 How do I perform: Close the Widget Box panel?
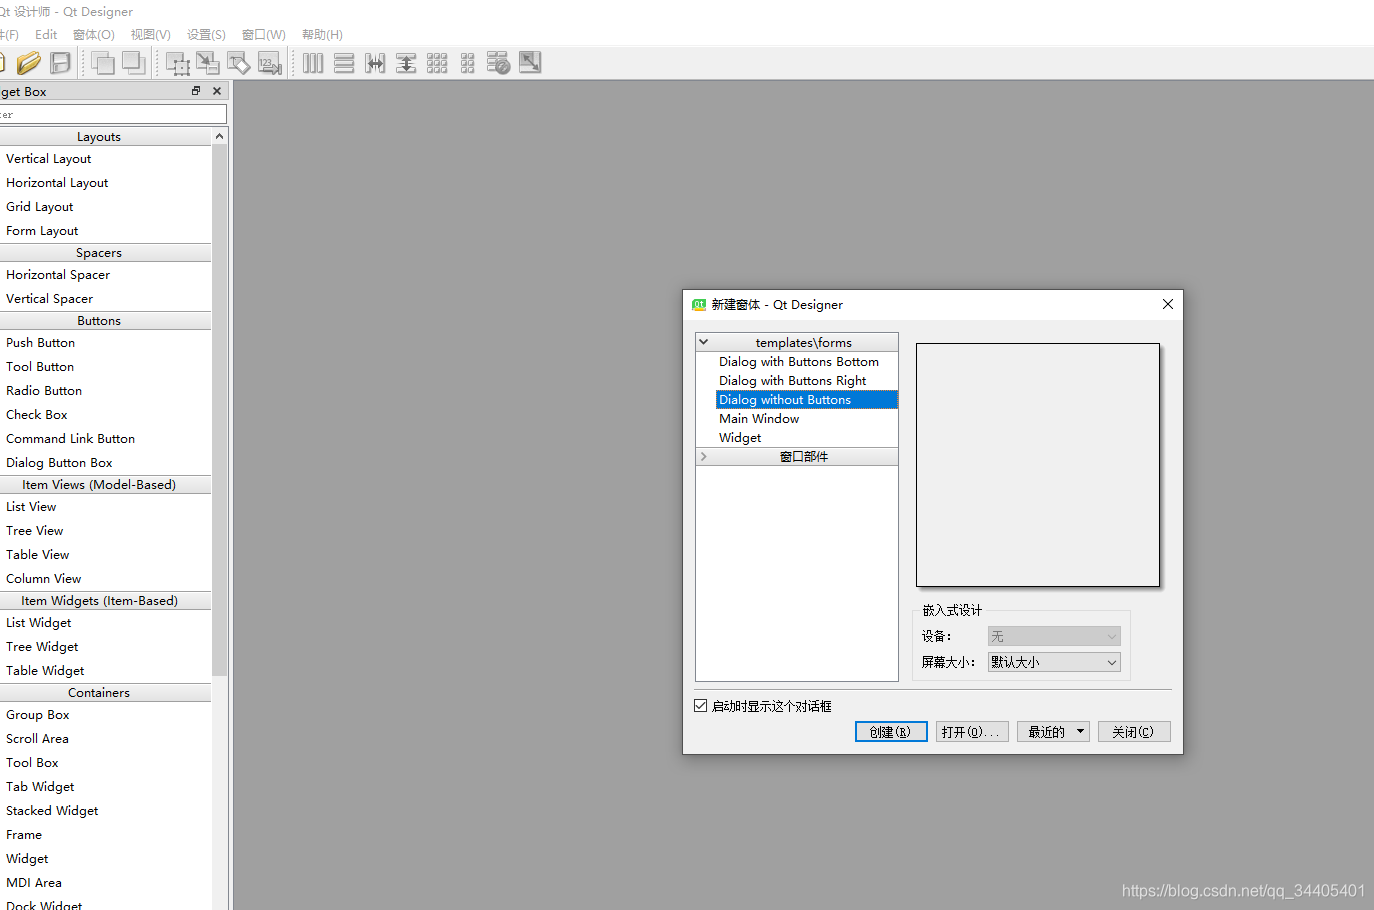217,91
